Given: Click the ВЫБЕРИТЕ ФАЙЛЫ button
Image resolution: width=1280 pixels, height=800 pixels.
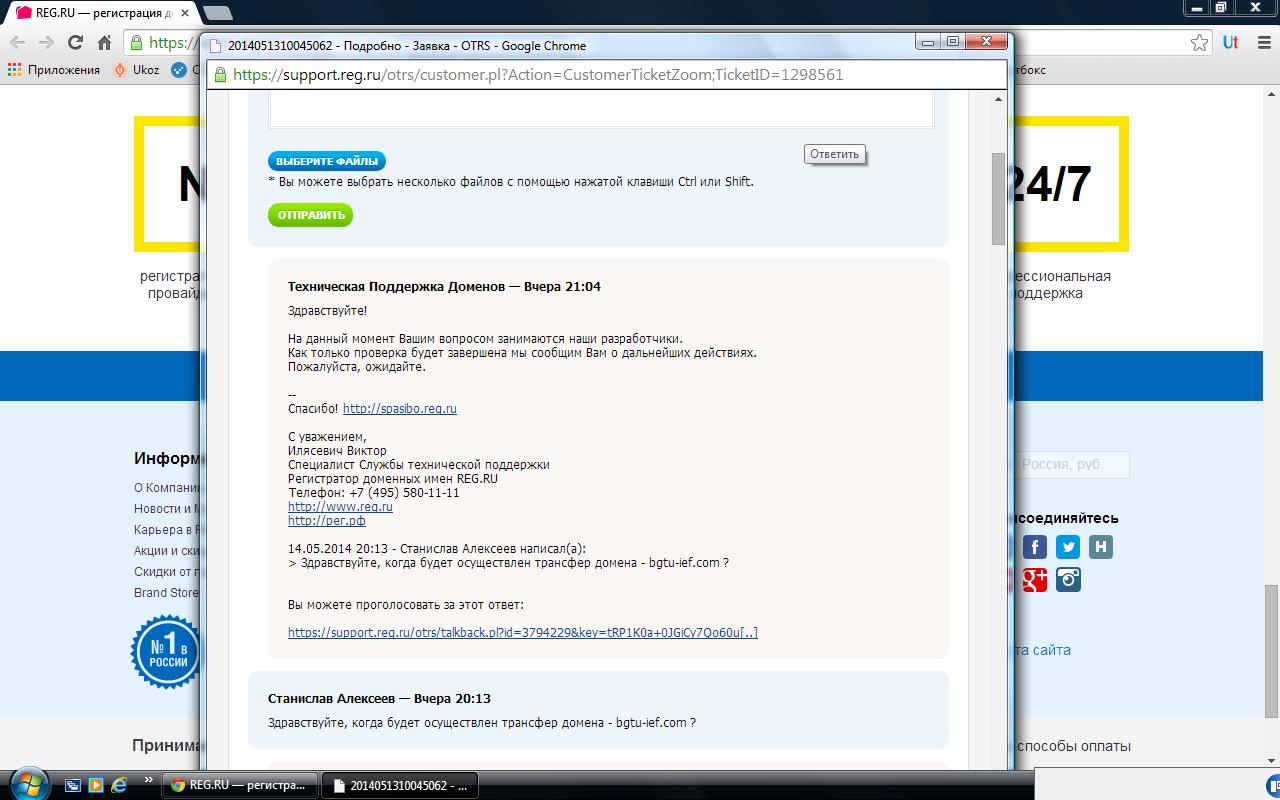Looking at the screenshot, I should click(x=327, y=161).
